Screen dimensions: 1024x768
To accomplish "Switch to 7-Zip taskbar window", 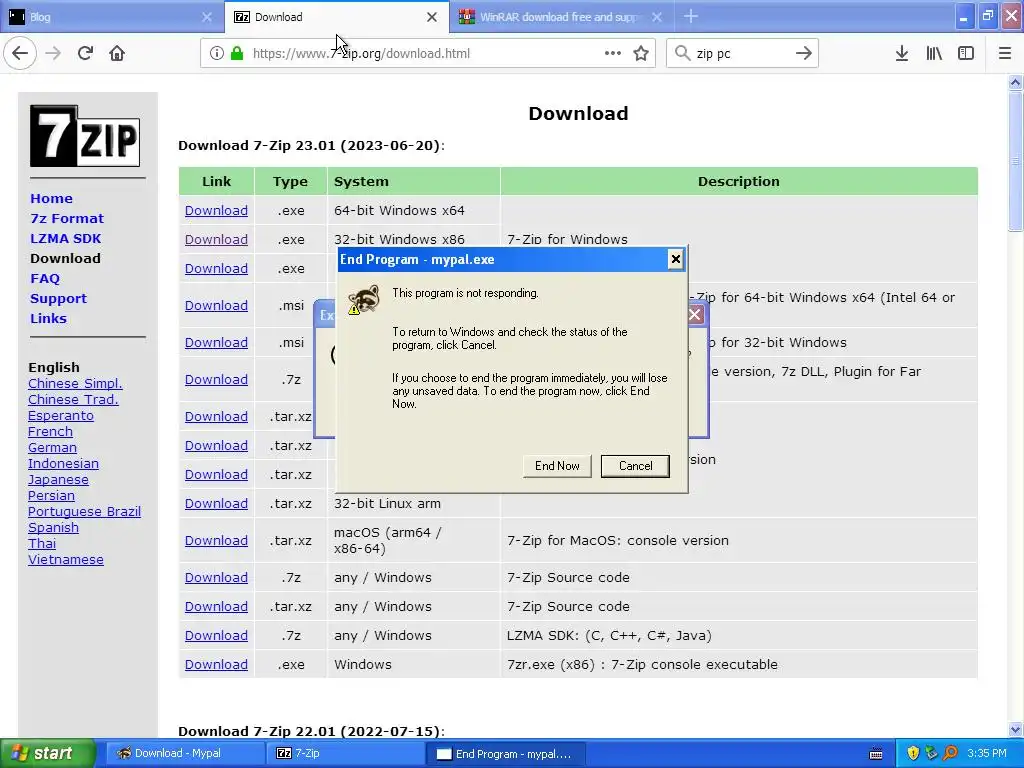I will [345, 753].
